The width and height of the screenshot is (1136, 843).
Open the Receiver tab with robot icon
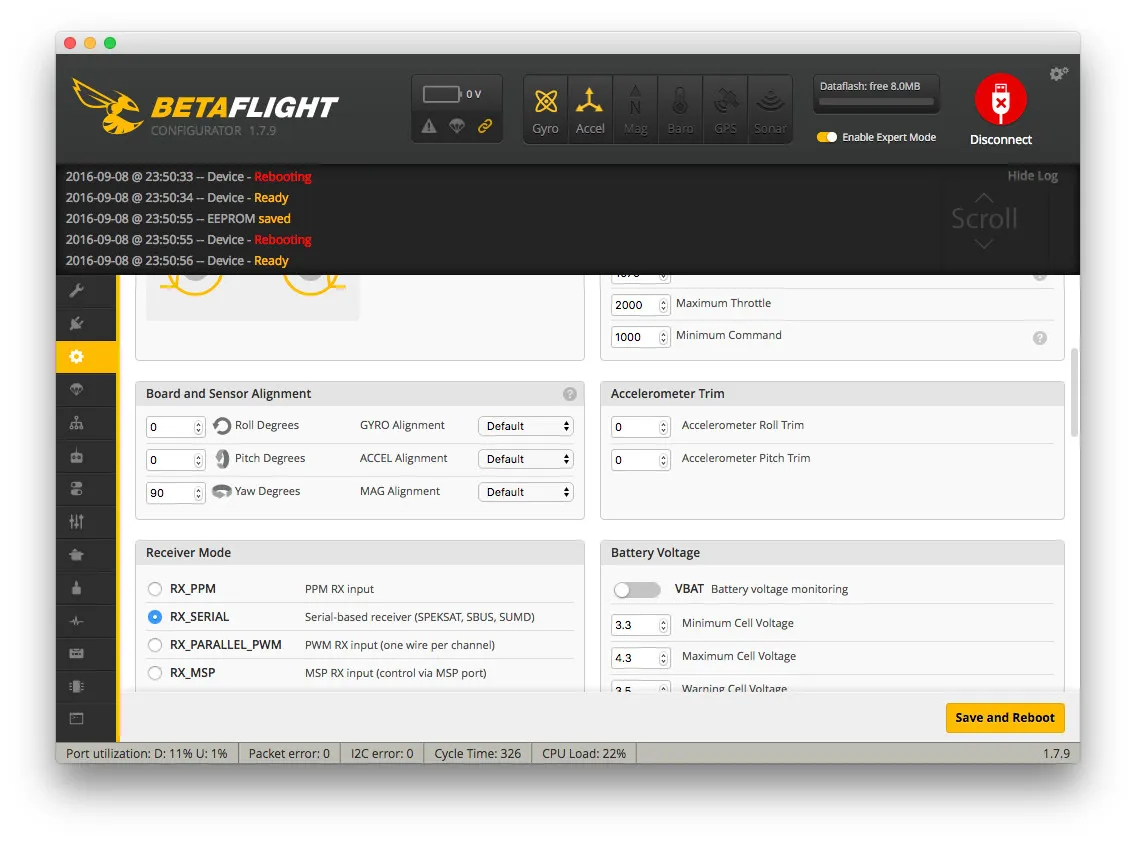point(77,456)
